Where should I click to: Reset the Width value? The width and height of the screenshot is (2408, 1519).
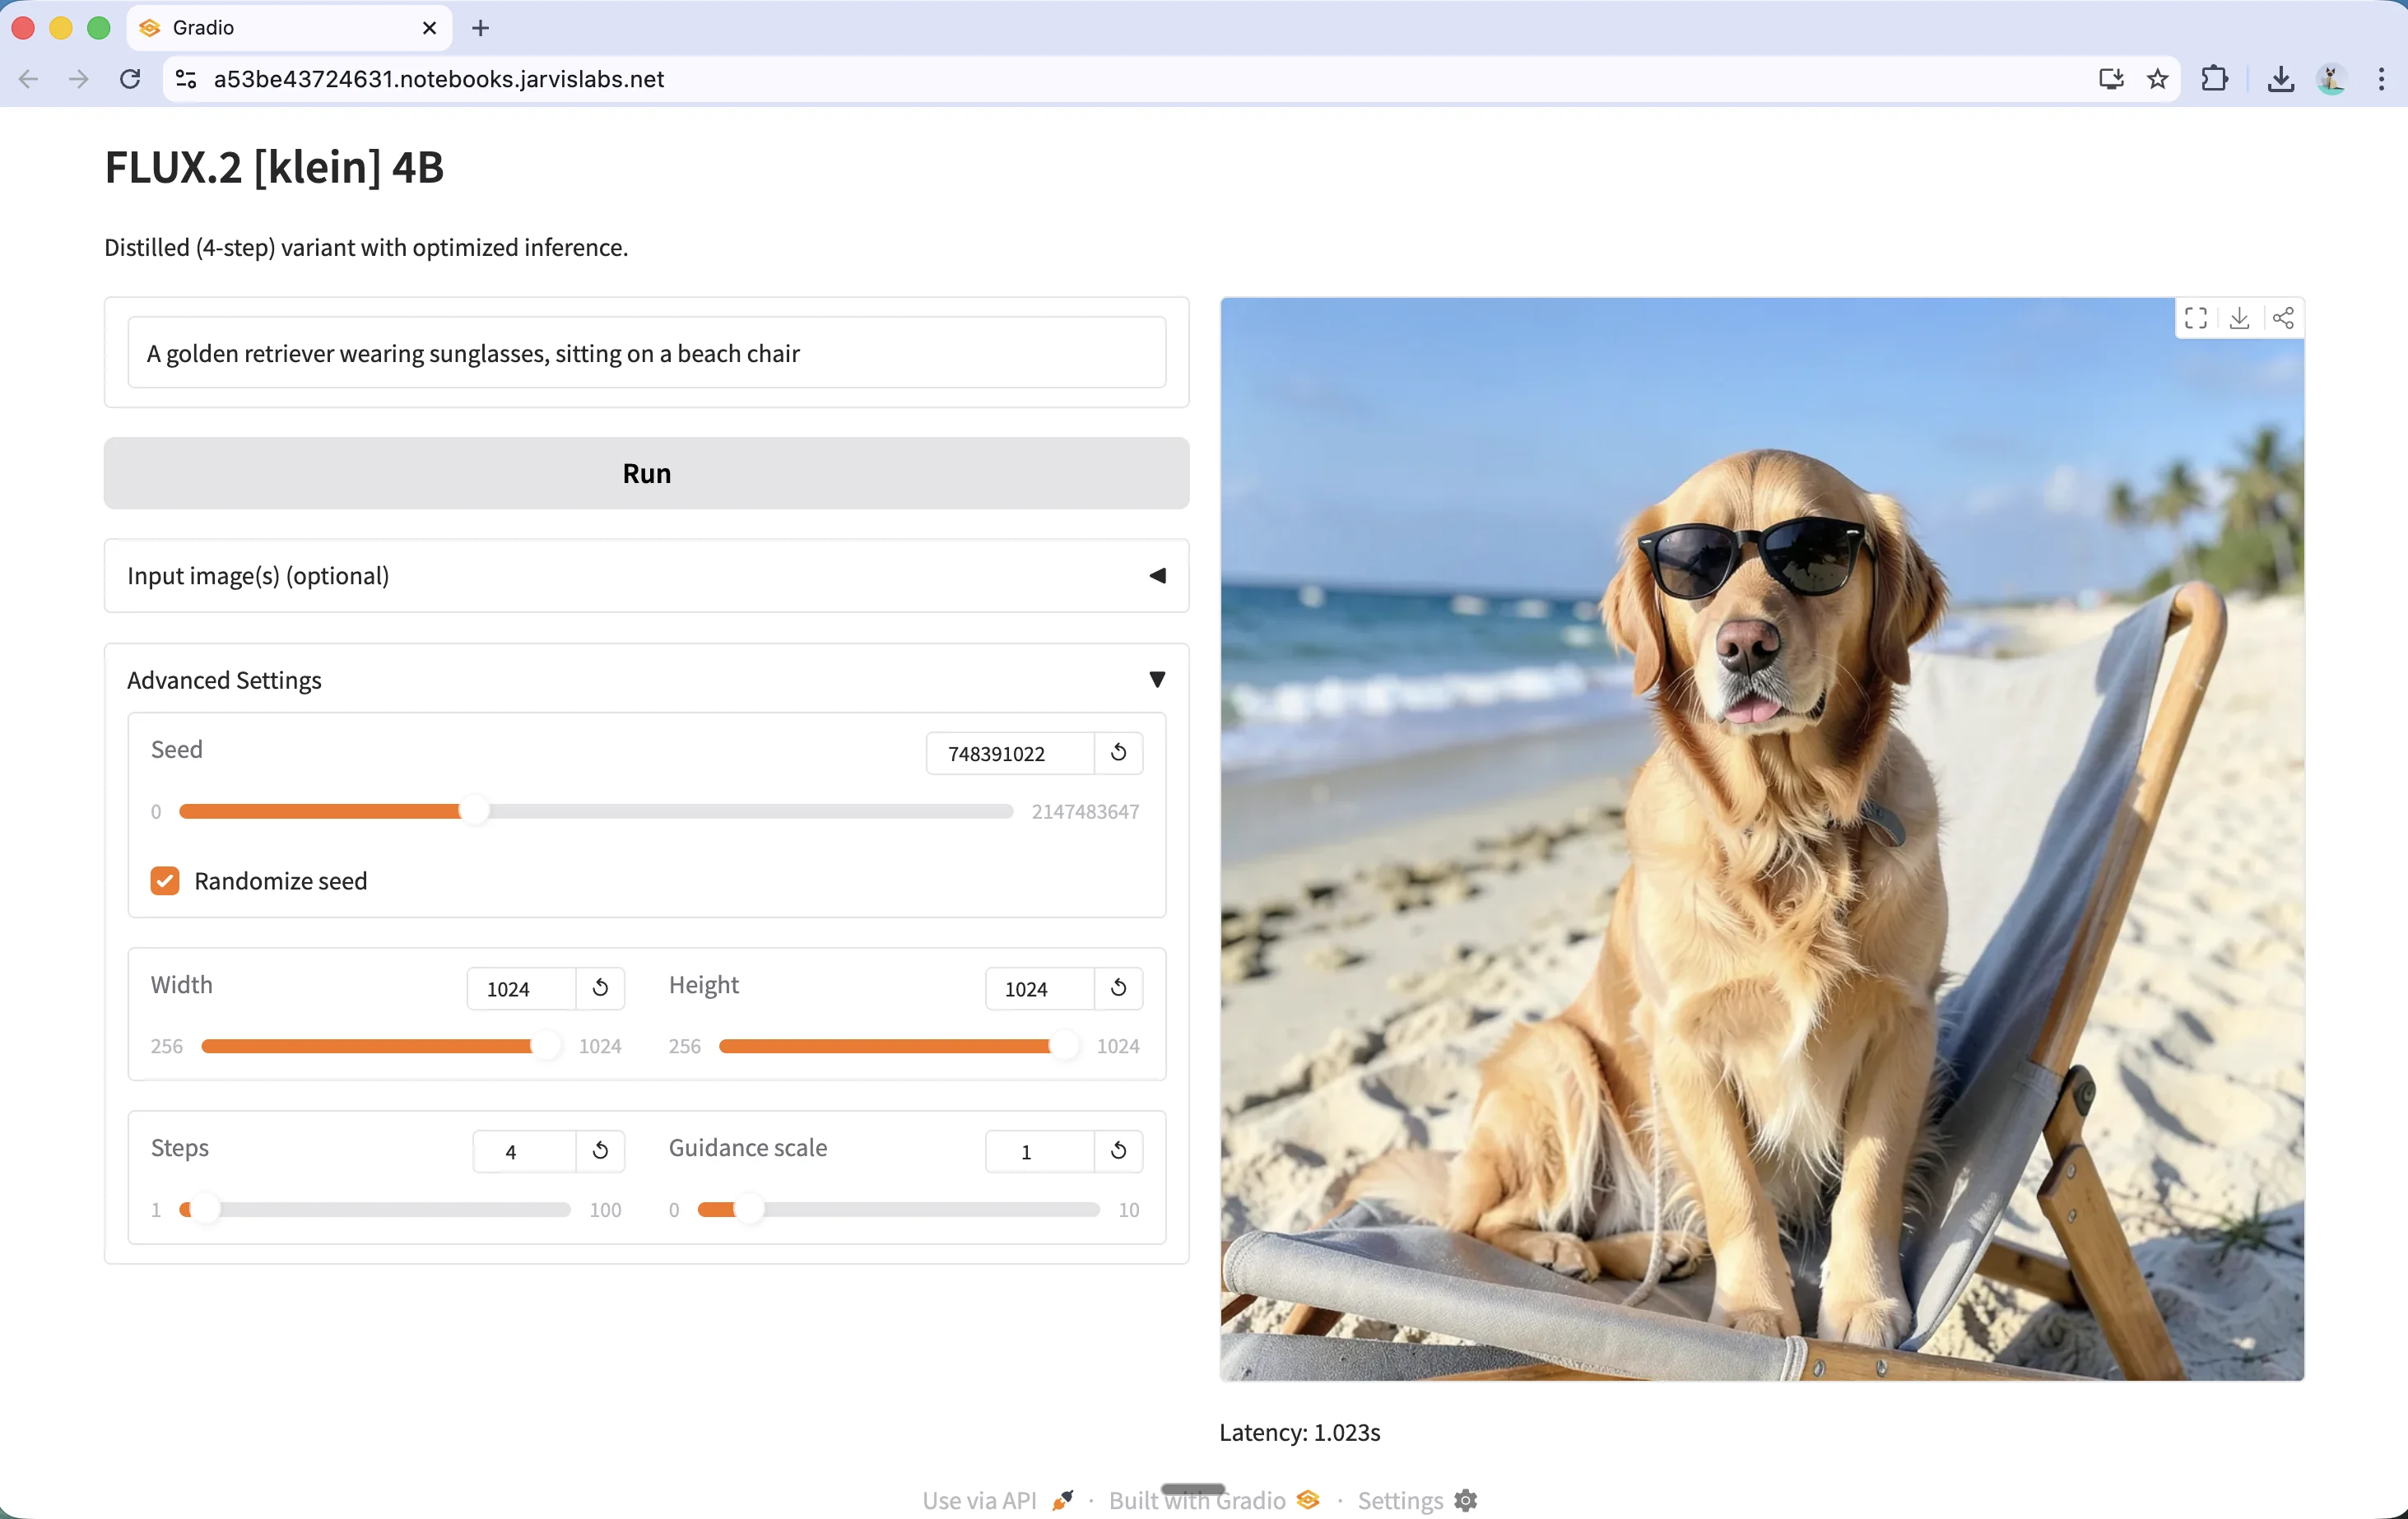coord(600,988)
